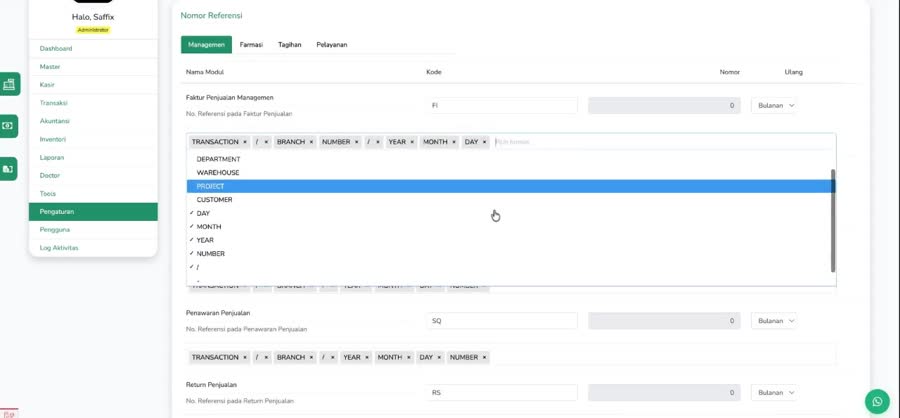Viewport: 900px width, 418px height.
Task: Click the 'Halo, Saffix' greeting
Action: click(x=93, y=17)
